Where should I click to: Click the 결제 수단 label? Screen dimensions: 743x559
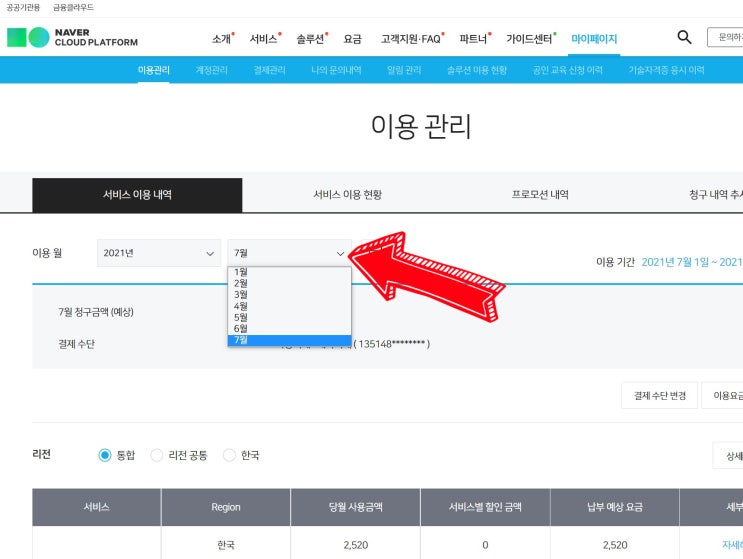(x=76, y=344)
